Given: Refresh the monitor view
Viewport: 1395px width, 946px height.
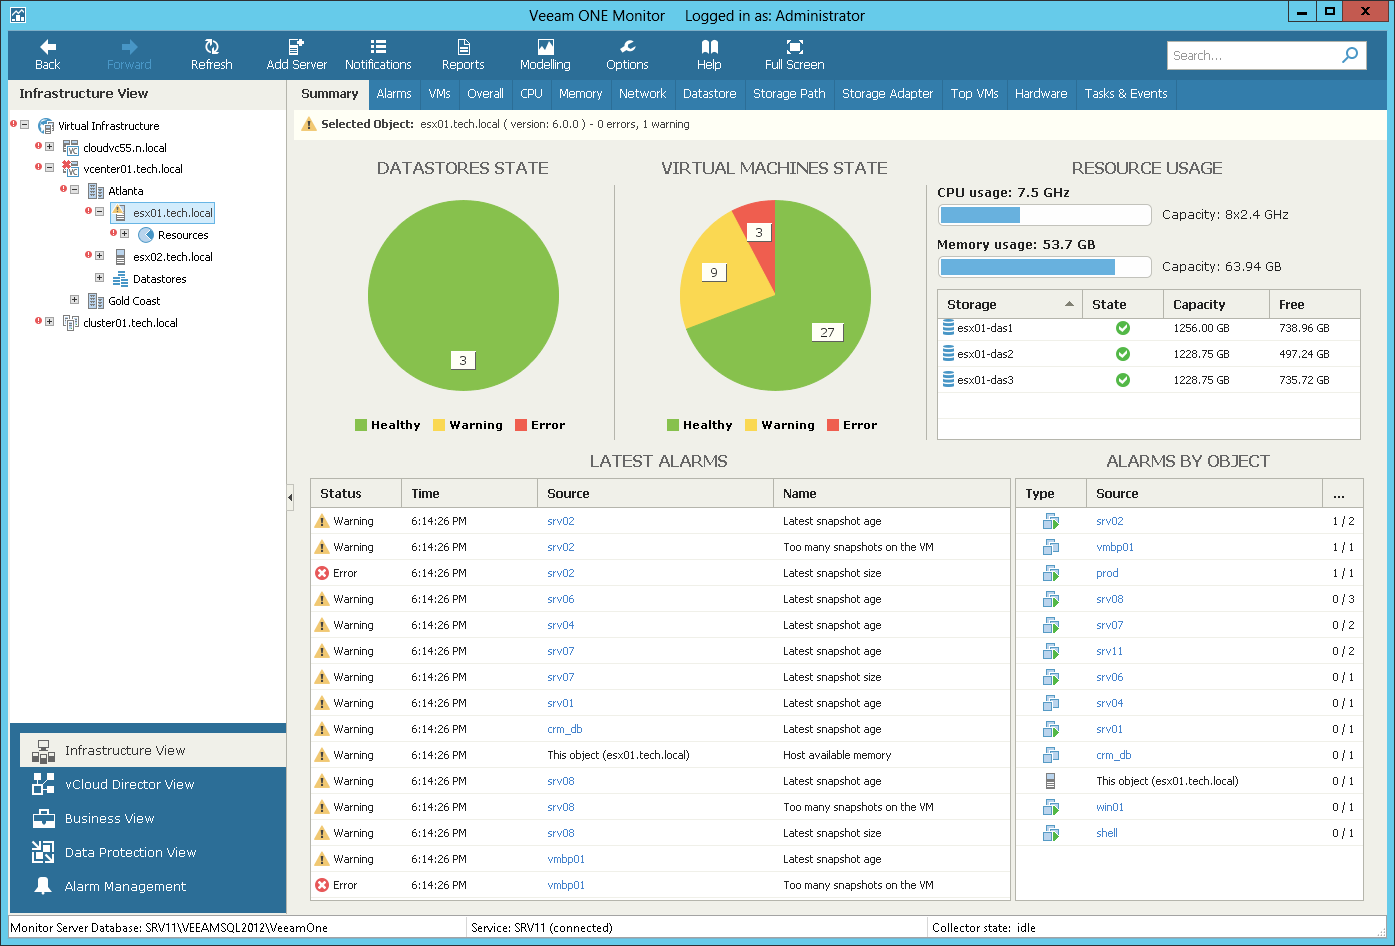Looking at the screenshot, I should pos(211,55).
